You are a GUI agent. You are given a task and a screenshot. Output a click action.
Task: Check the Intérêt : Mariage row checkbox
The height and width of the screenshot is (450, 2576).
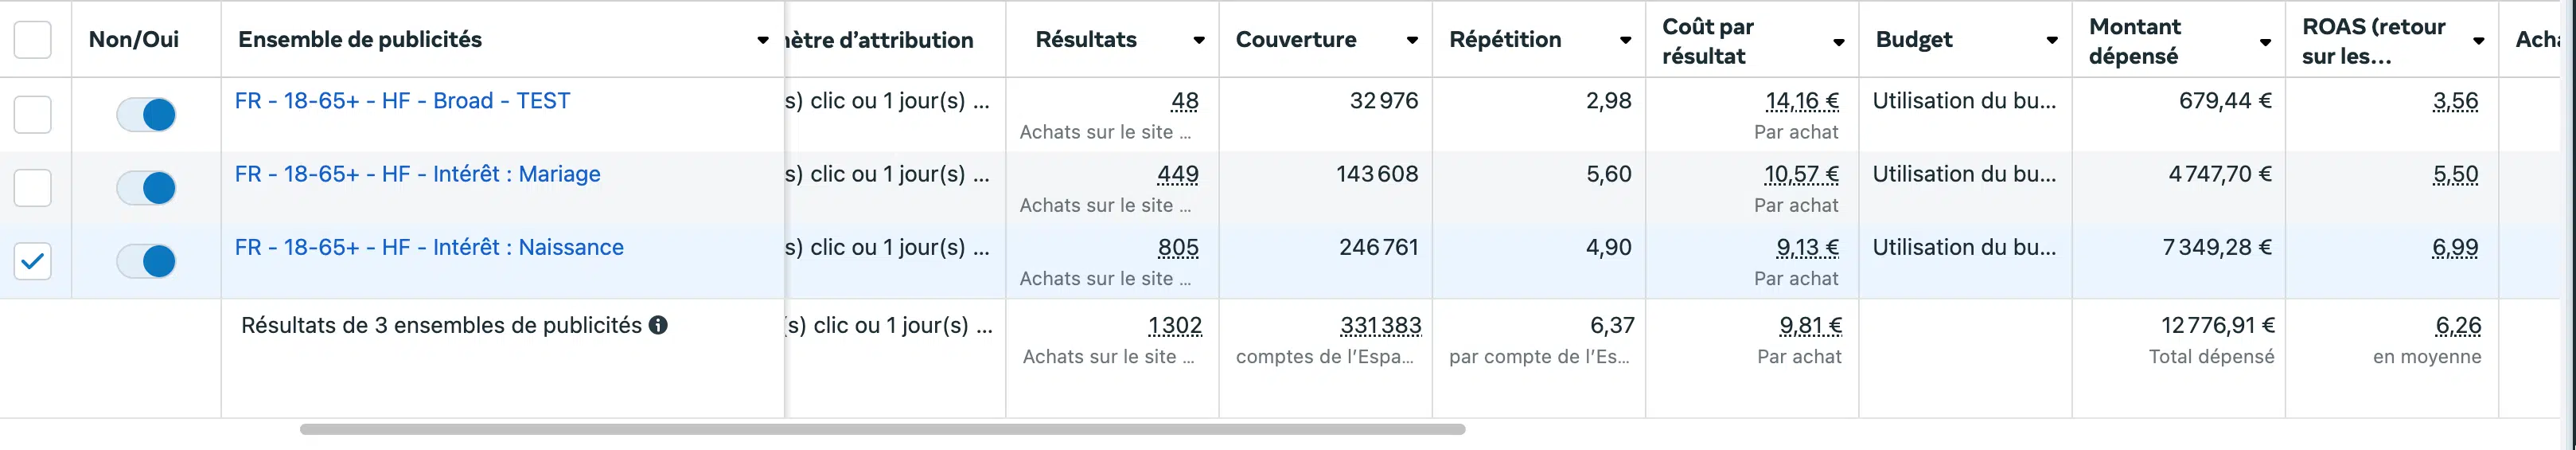click(x=32, y=187)
